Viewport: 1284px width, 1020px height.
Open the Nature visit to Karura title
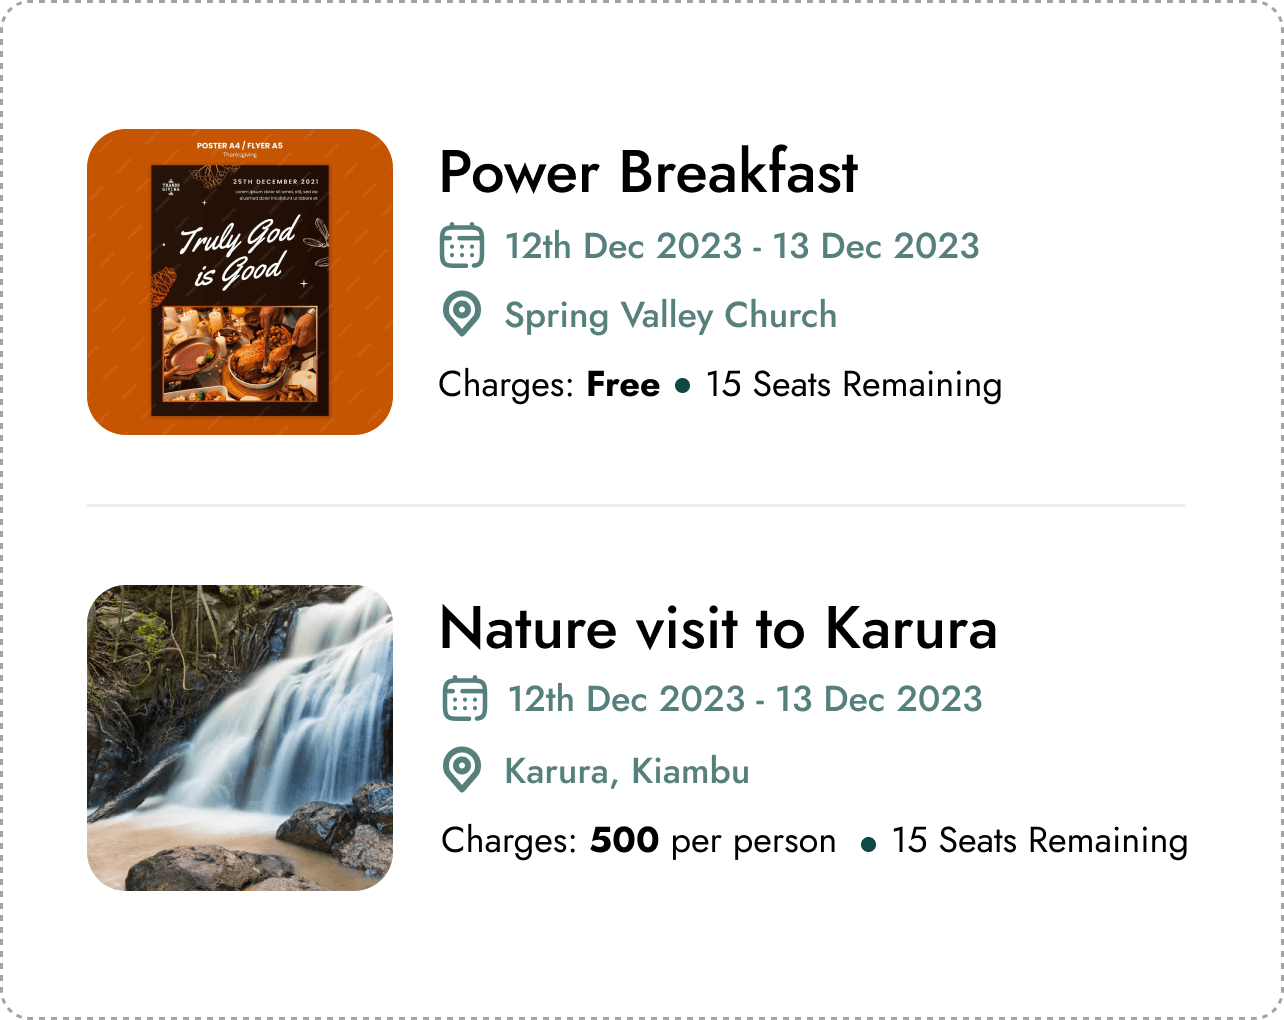pyautogui.click(x=718, y=628)
